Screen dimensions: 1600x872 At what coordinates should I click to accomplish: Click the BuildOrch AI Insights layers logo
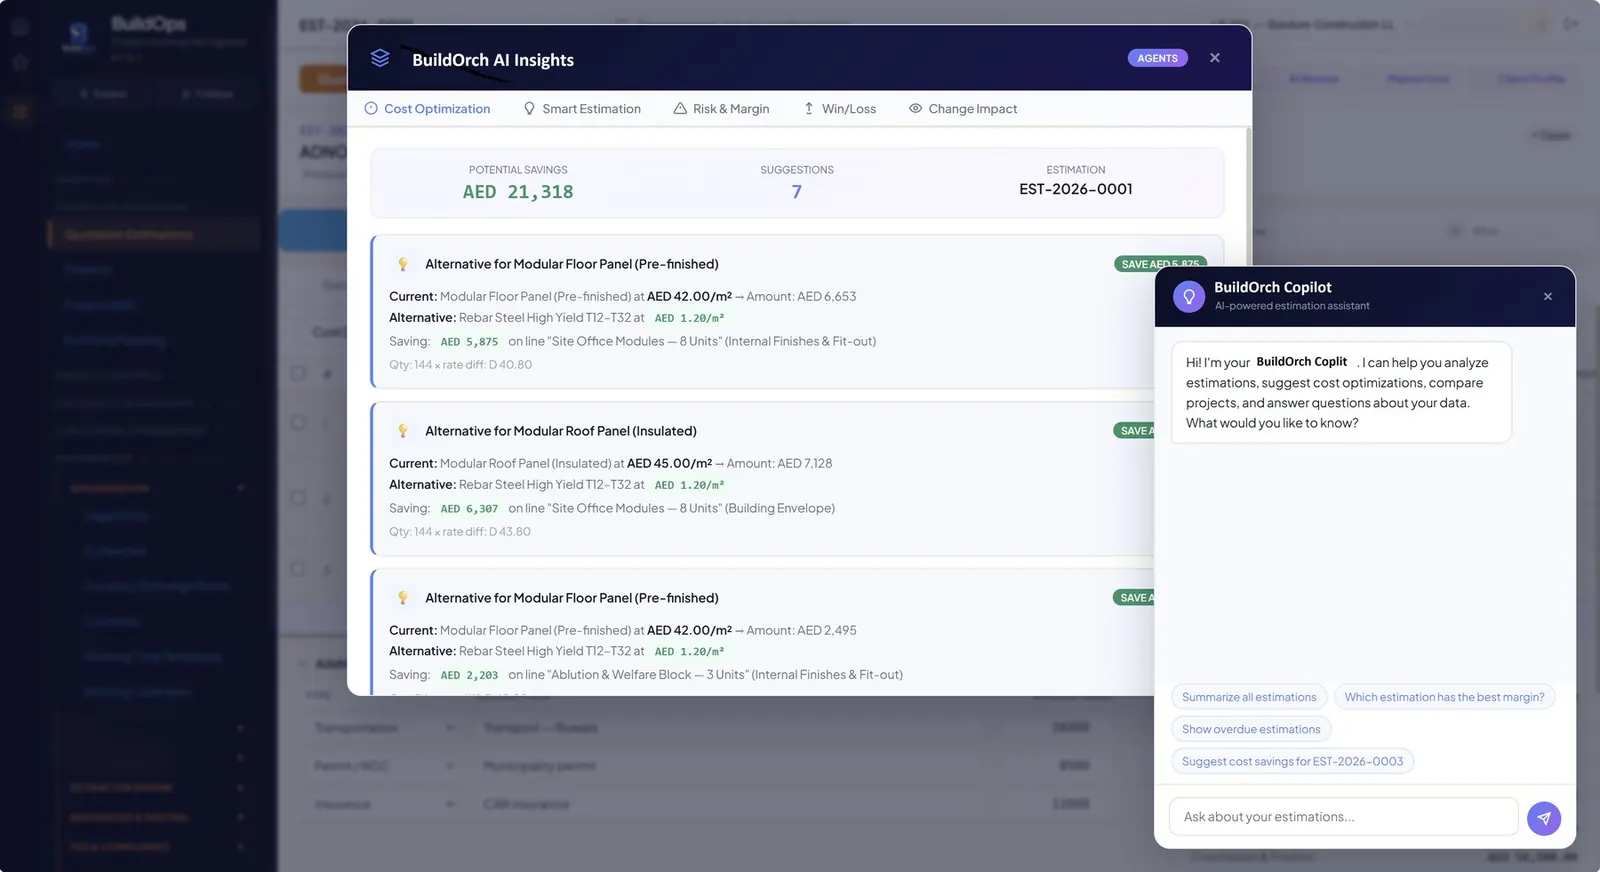click(380, 58)
